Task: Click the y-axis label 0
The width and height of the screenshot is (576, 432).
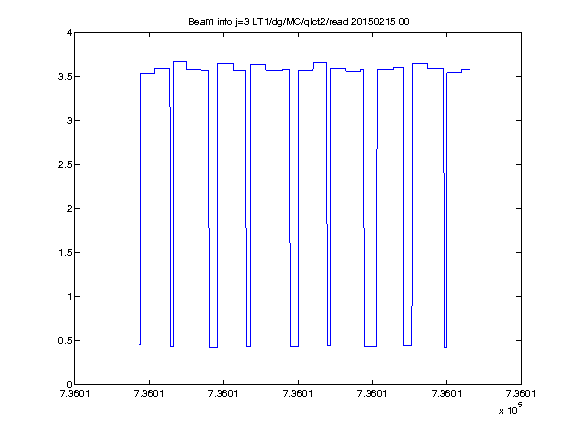Action: (69, 385)
